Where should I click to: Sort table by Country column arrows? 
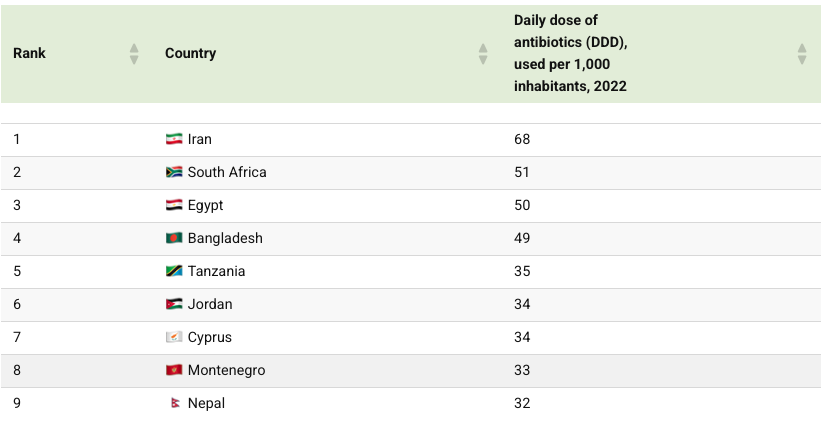click(x=483, y=54)
